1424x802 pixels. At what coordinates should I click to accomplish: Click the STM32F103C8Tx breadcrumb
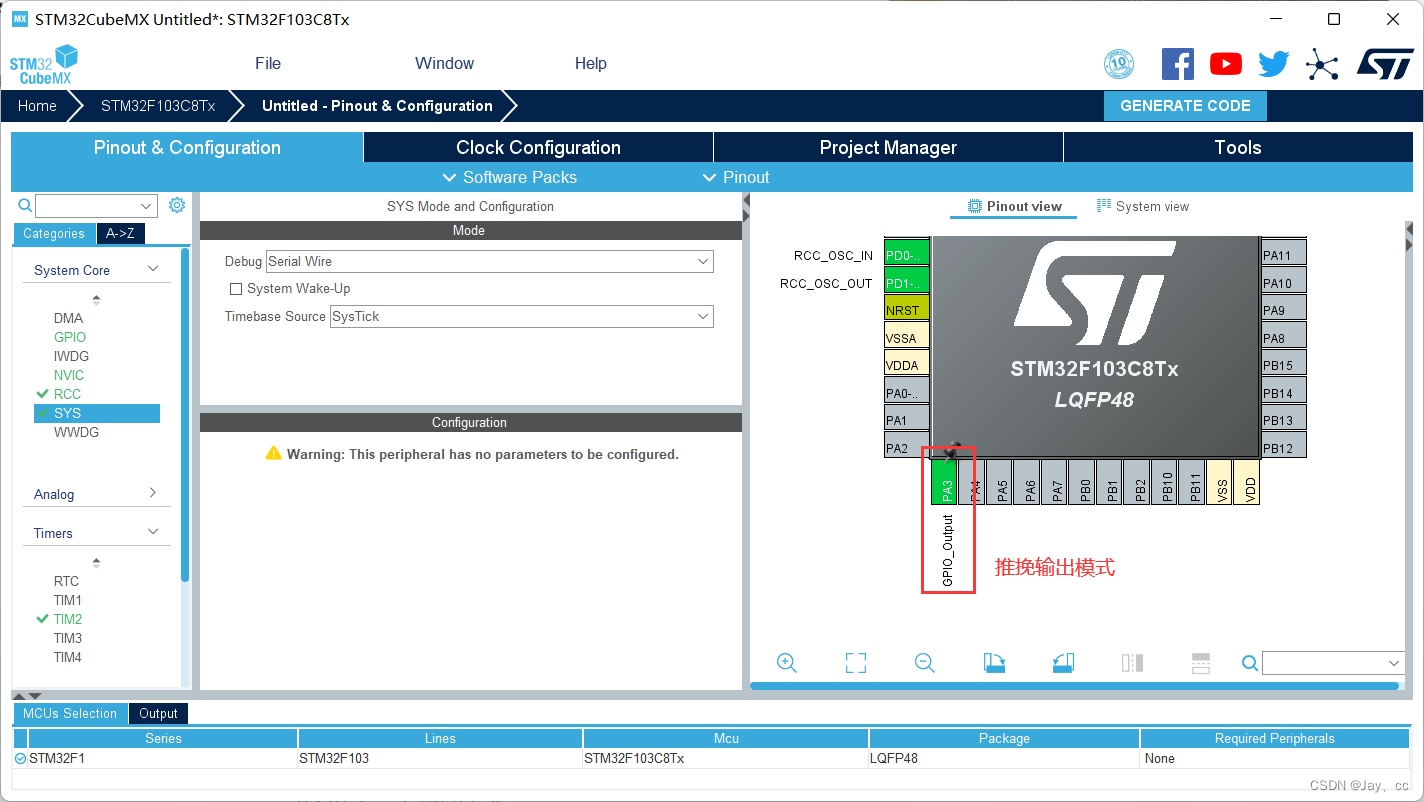coord(158,106)
